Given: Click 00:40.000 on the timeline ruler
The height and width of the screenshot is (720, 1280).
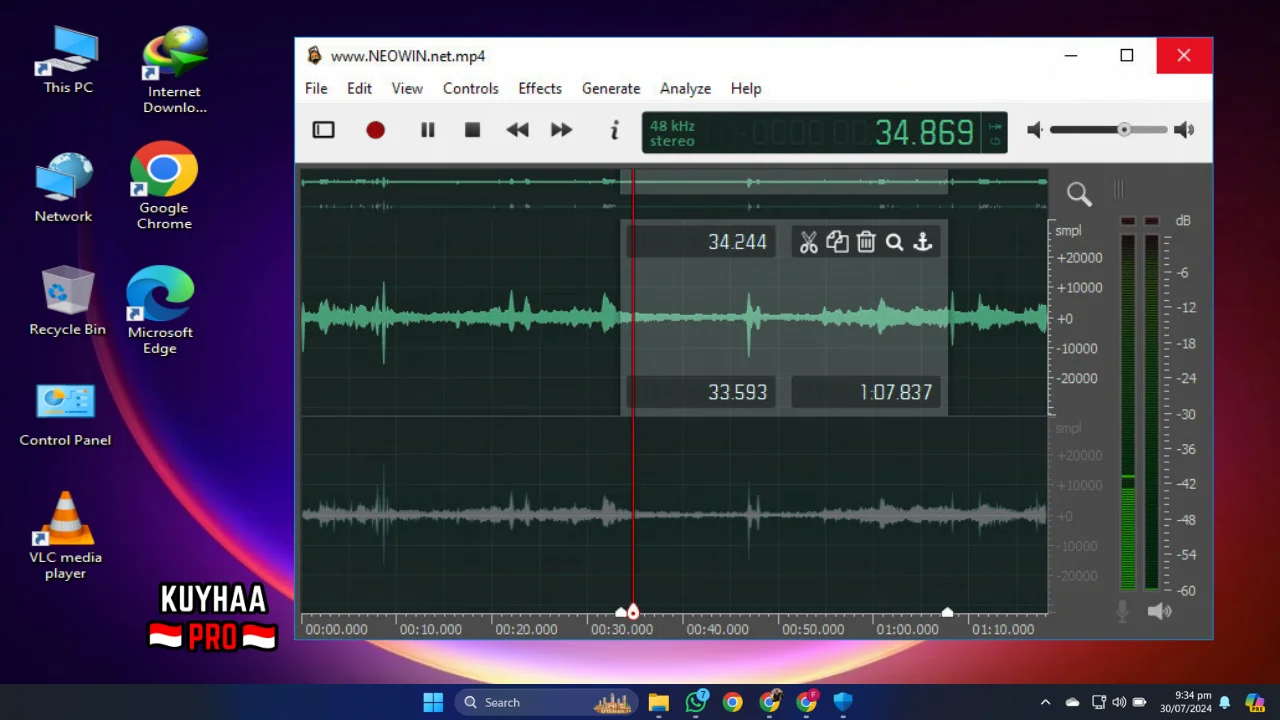Looking at the screenshot, I should pyautogui.click(x=717, y=630).
